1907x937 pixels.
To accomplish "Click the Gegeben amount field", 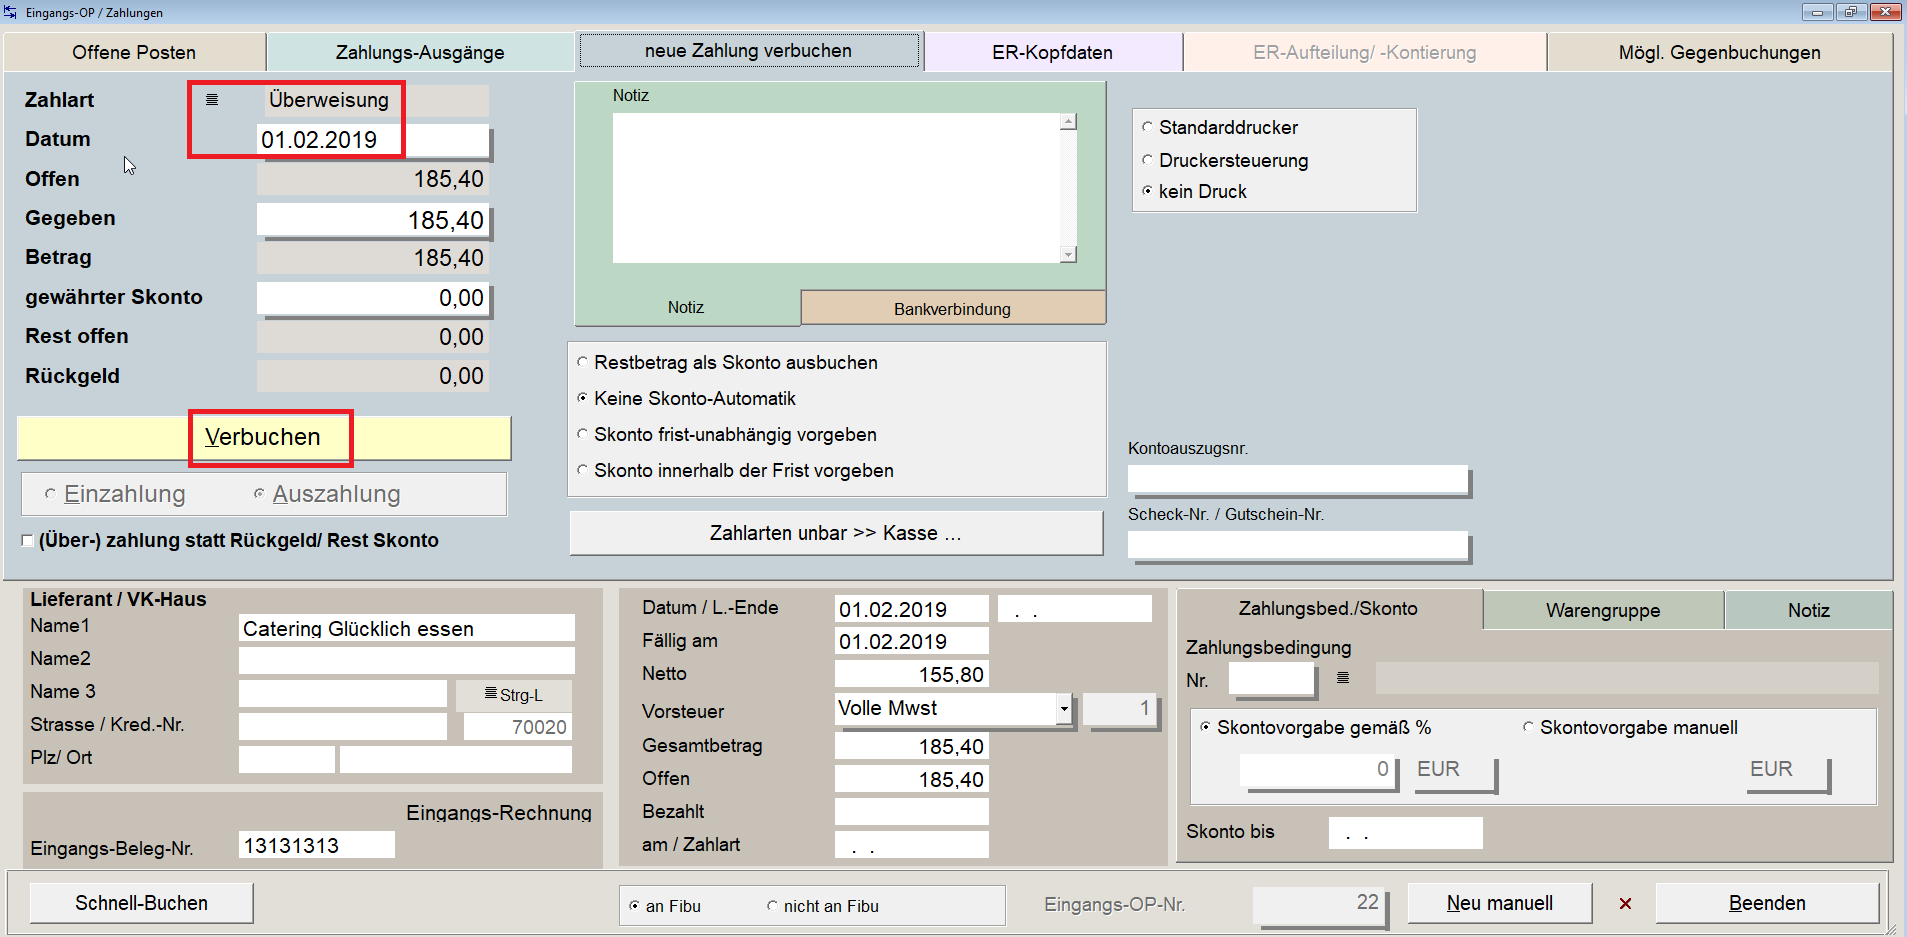I will pyautogui.click(x=373, y=220).
